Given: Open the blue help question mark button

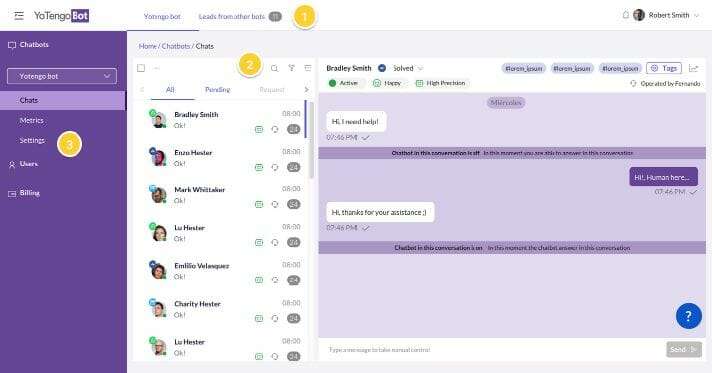Looking at the screenshot, I should coord(688,316).
